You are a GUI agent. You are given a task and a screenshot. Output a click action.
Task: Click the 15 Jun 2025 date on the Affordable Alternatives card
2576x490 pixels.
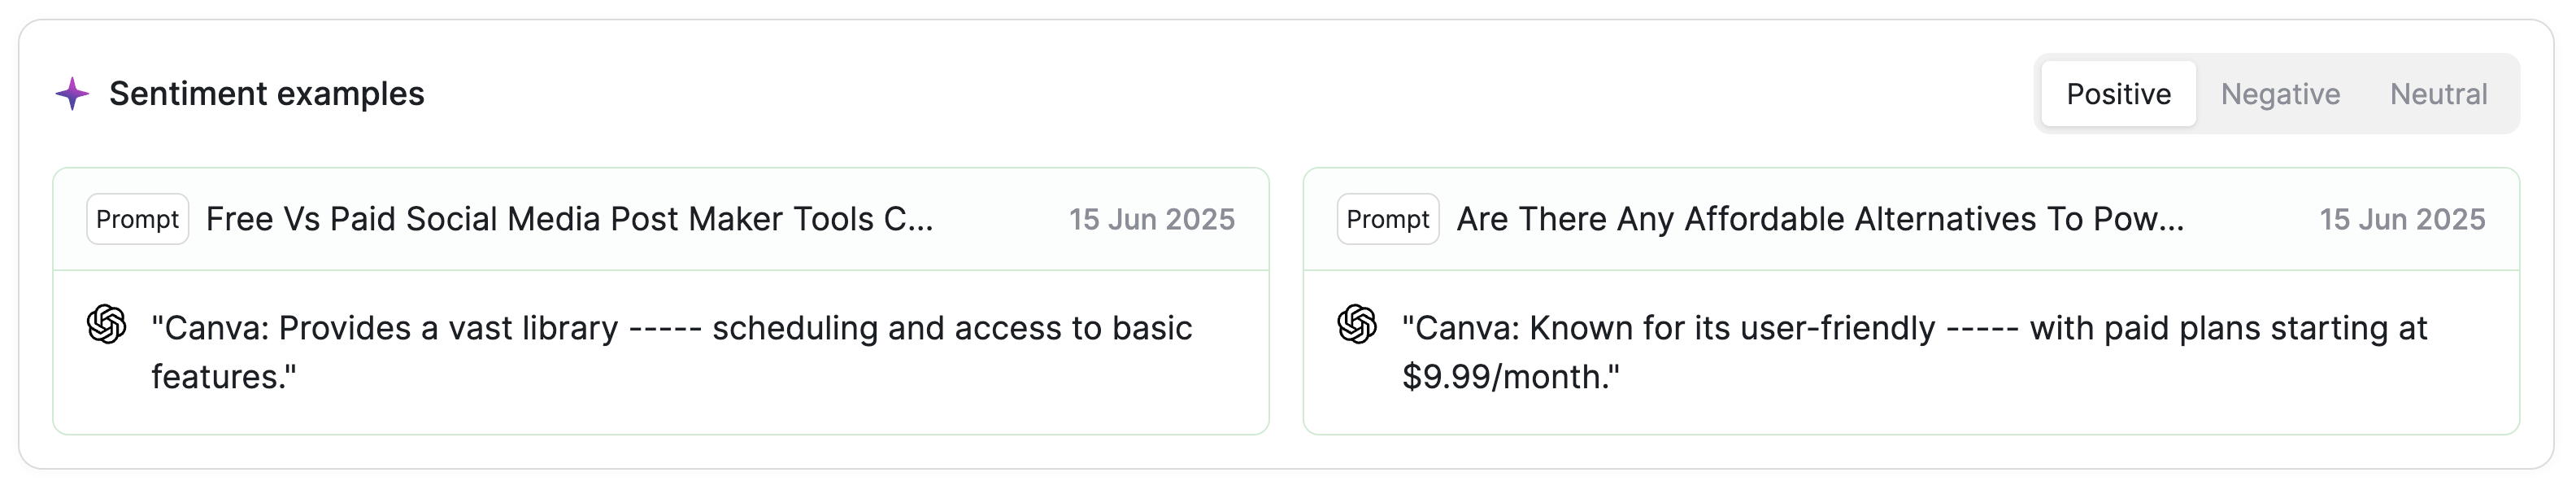2402,219
